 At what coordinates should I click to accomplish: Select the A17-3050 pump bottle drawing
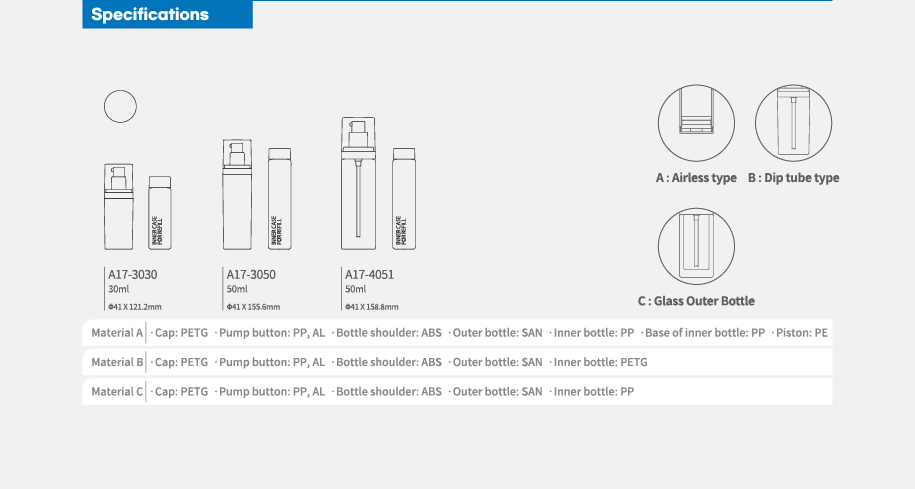(237, 194)
